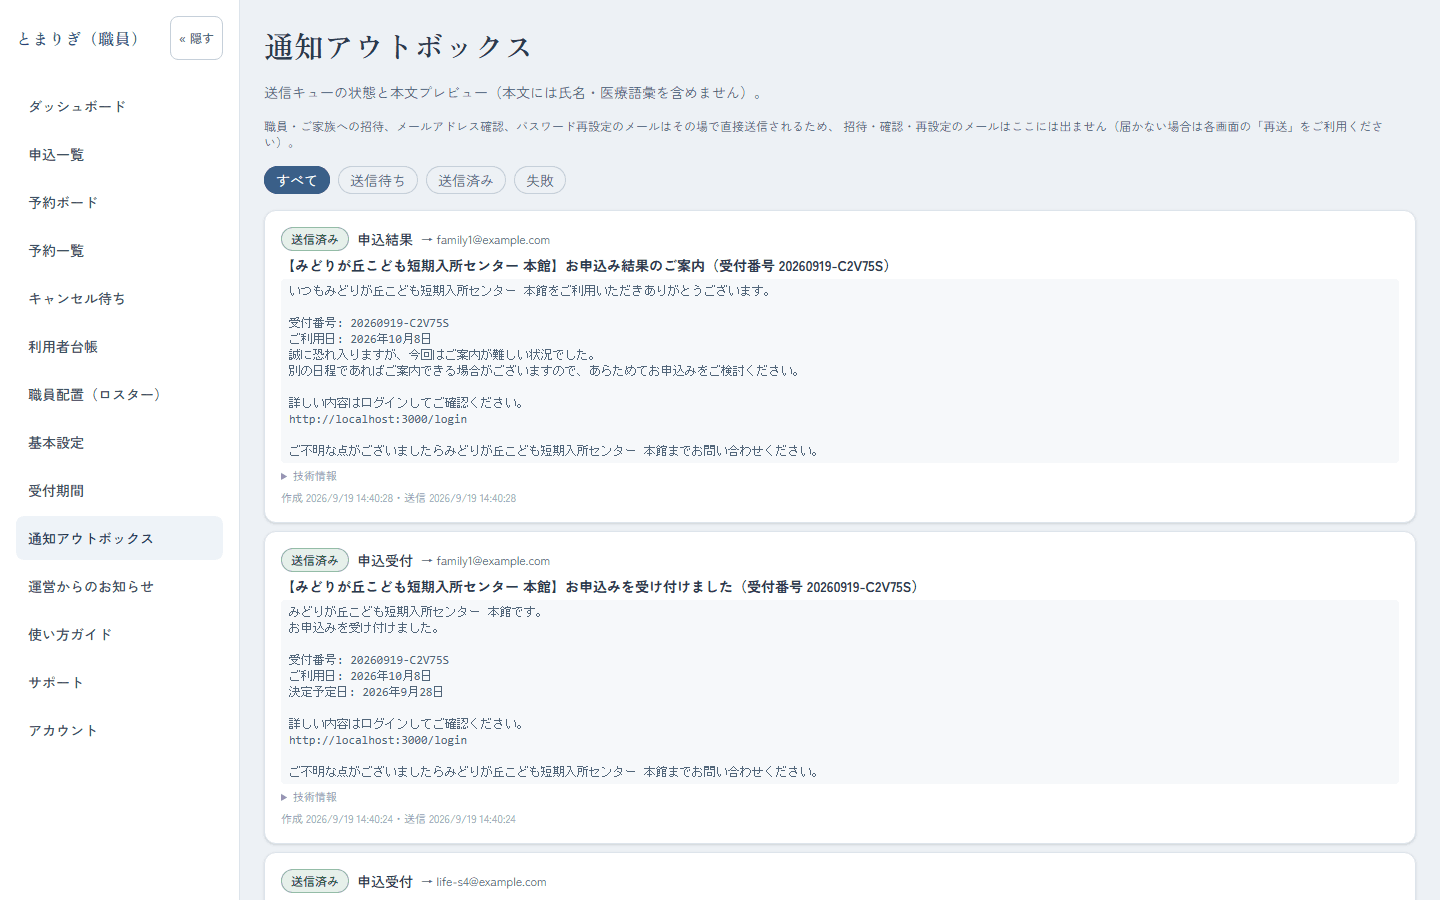Open サポート page
Image resolution: width=1440 pixels, height=900 pixels.
point(119,682)
